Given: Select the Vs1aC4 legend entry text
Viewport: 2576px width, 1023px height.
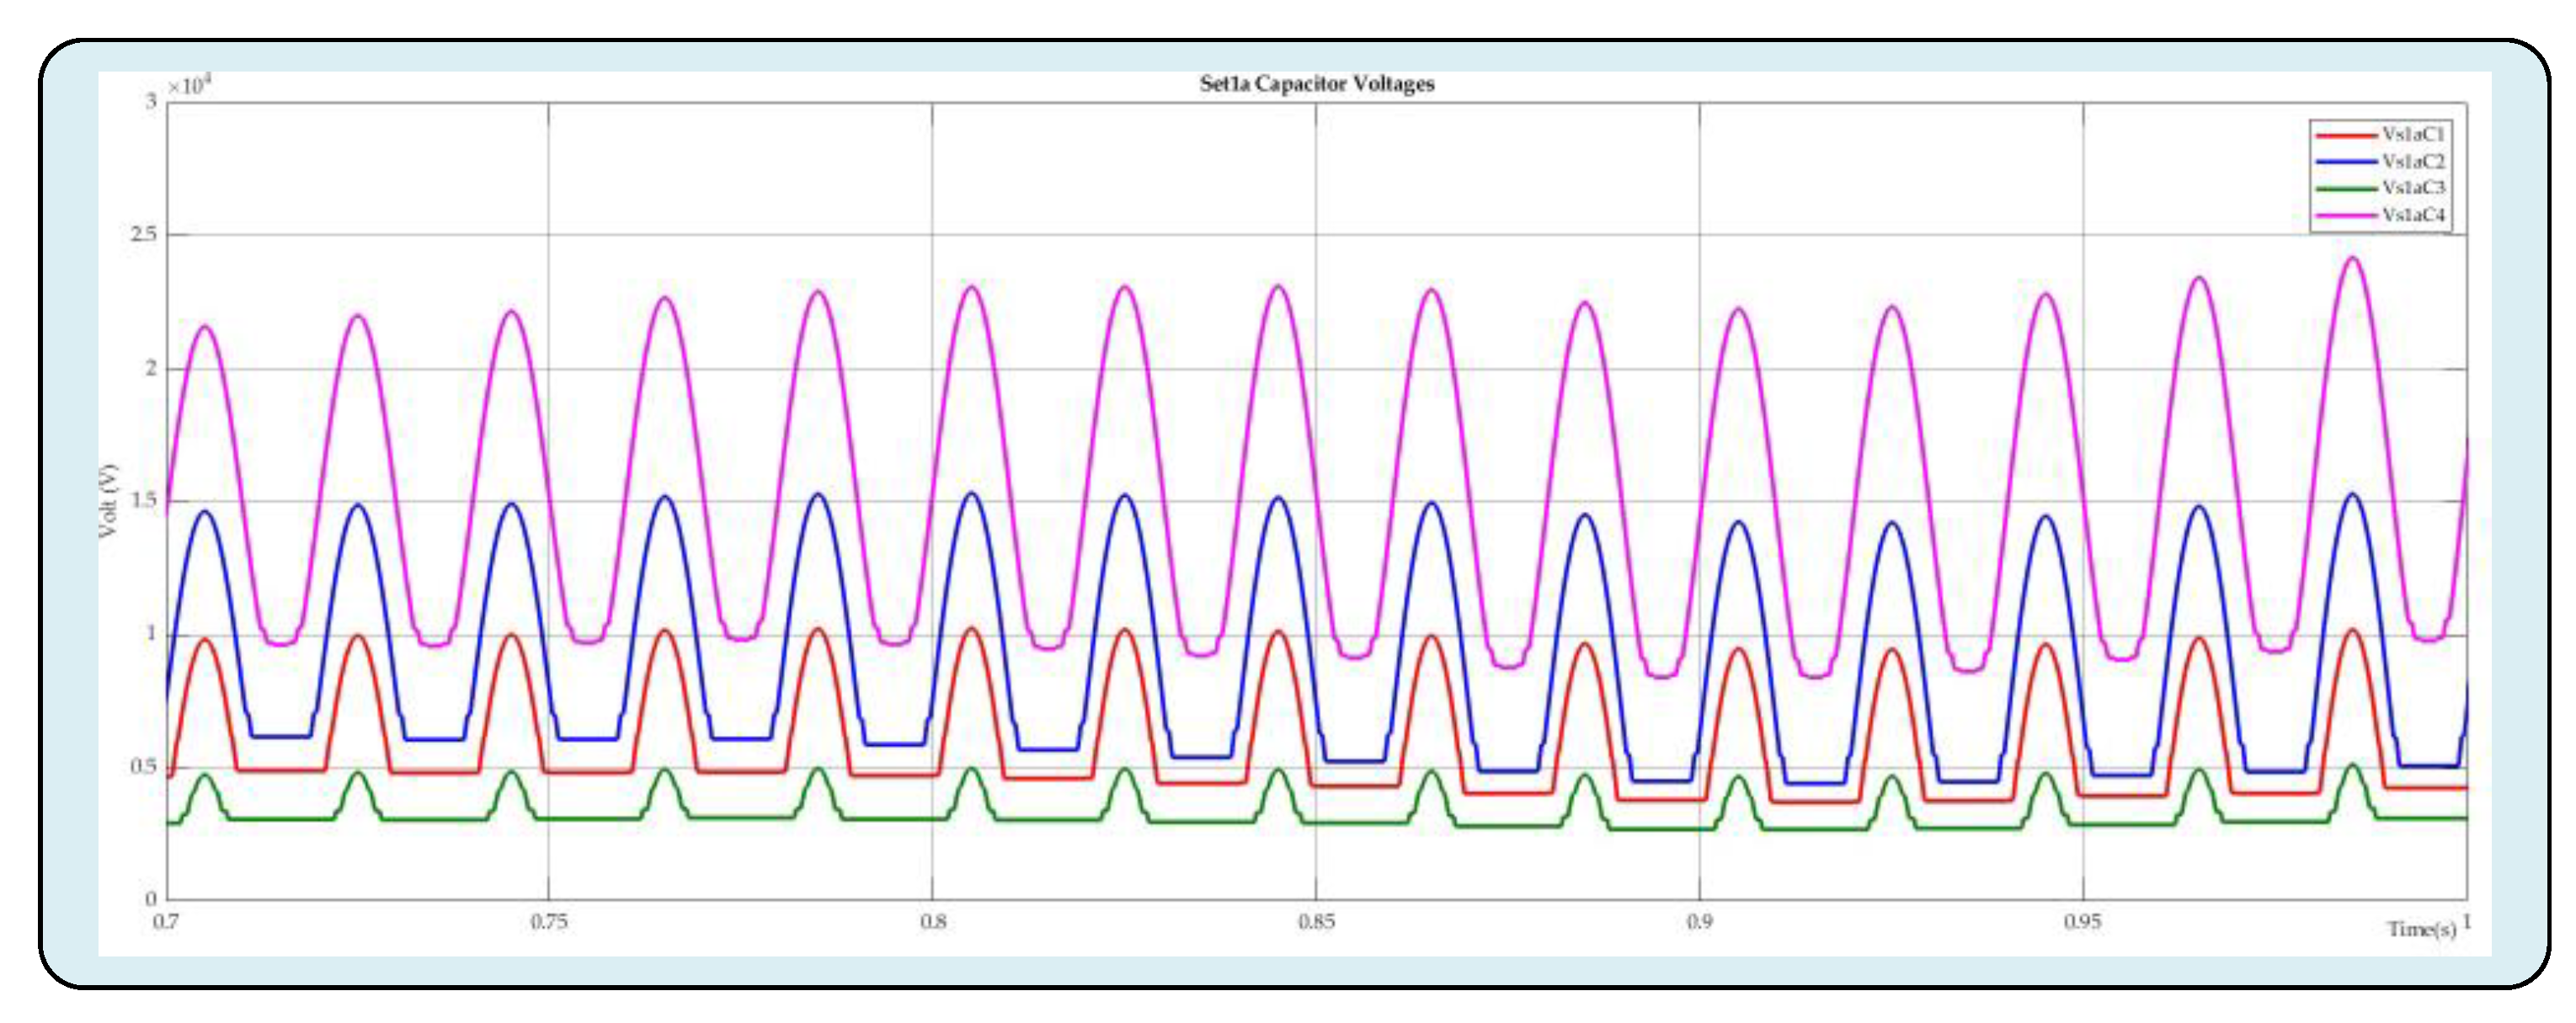Looking at the screenshot, I should [x=2413, y=215].
